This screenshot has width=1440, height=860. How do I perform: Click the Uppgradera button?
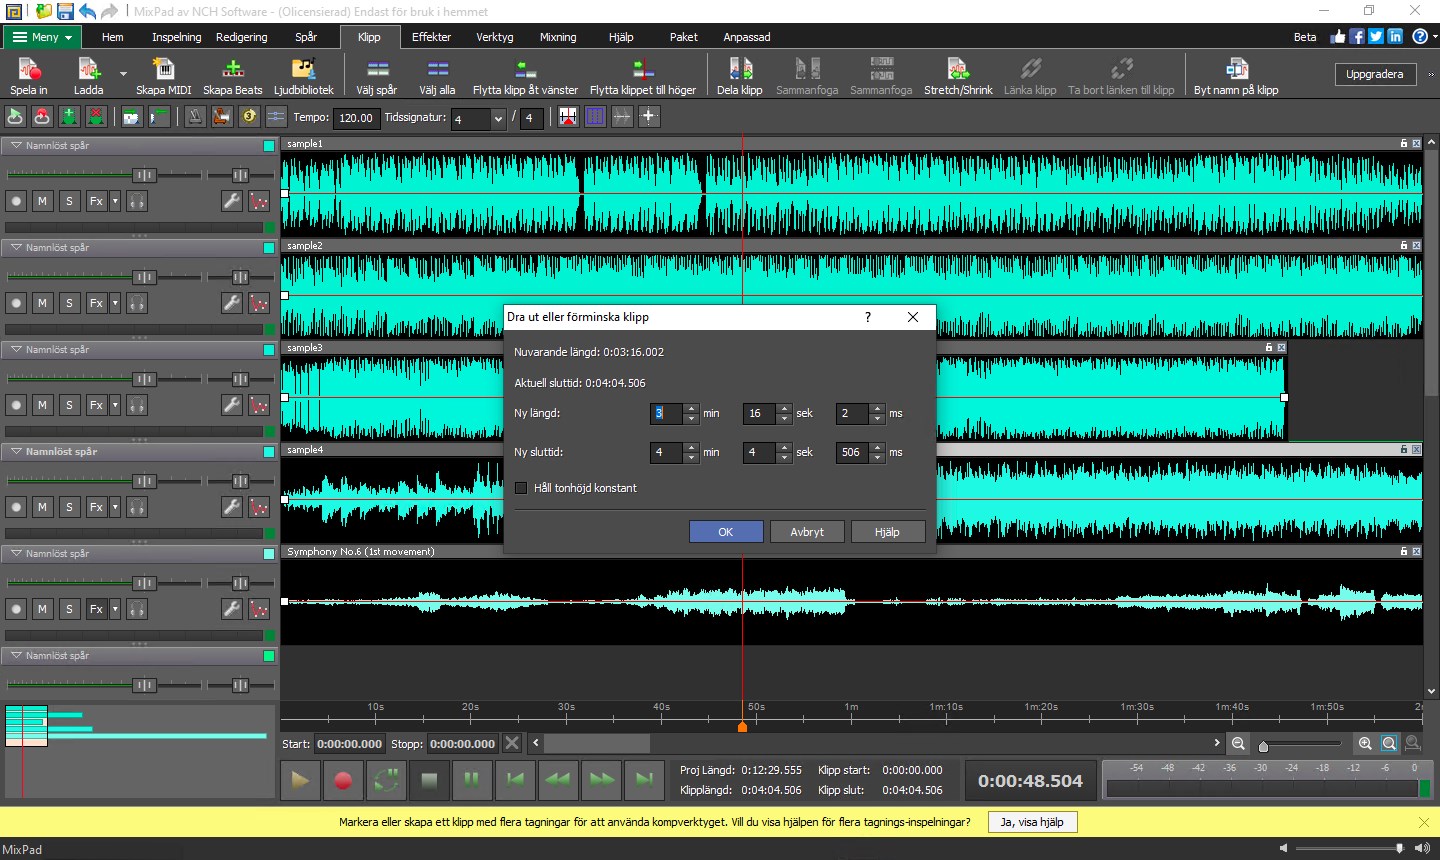point(1374,74)
